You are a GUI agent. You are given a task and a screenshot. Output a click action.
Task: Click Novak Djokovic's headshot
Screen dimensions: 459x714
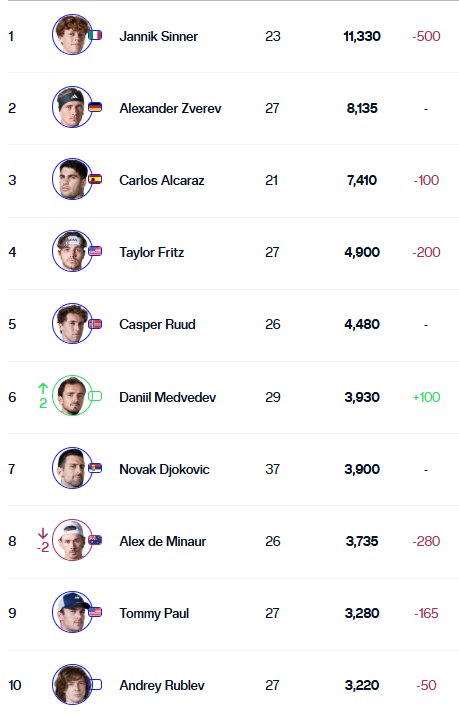coord(72,468)
